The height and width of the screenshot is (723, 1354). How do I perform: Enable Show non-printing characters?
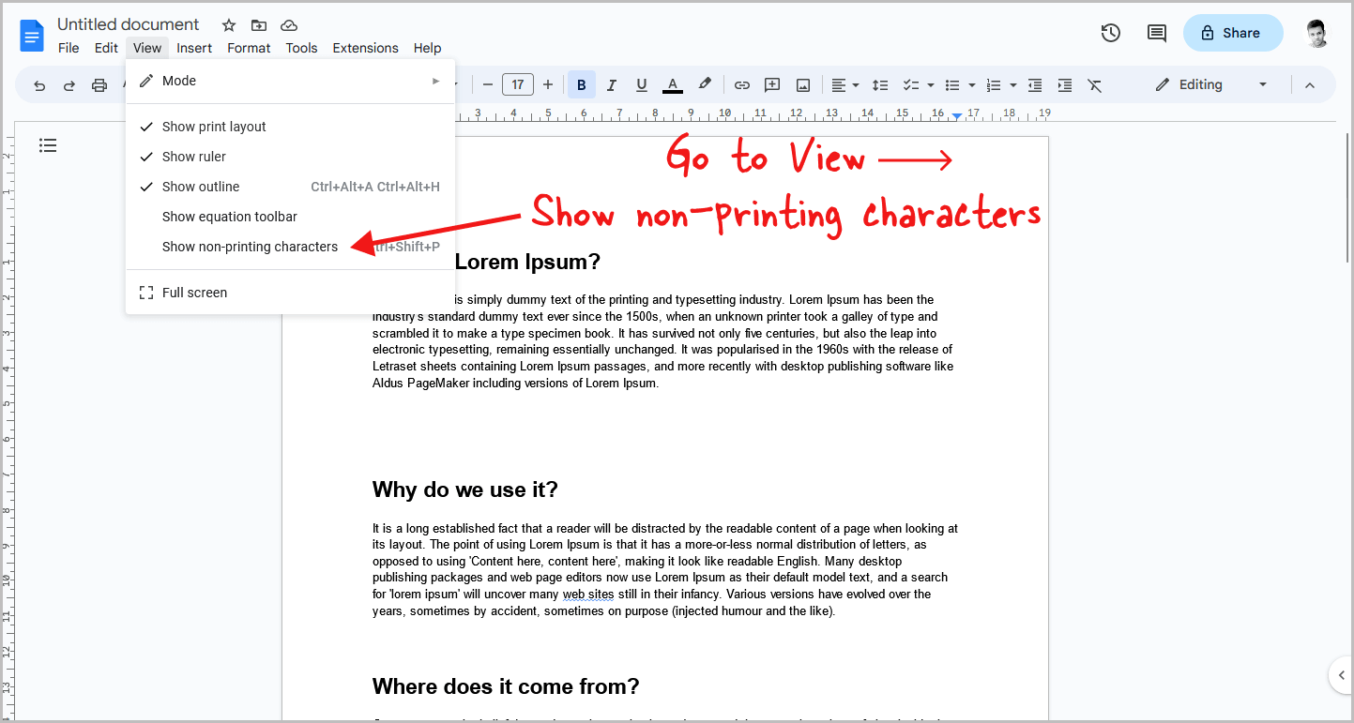click(290, 247)
